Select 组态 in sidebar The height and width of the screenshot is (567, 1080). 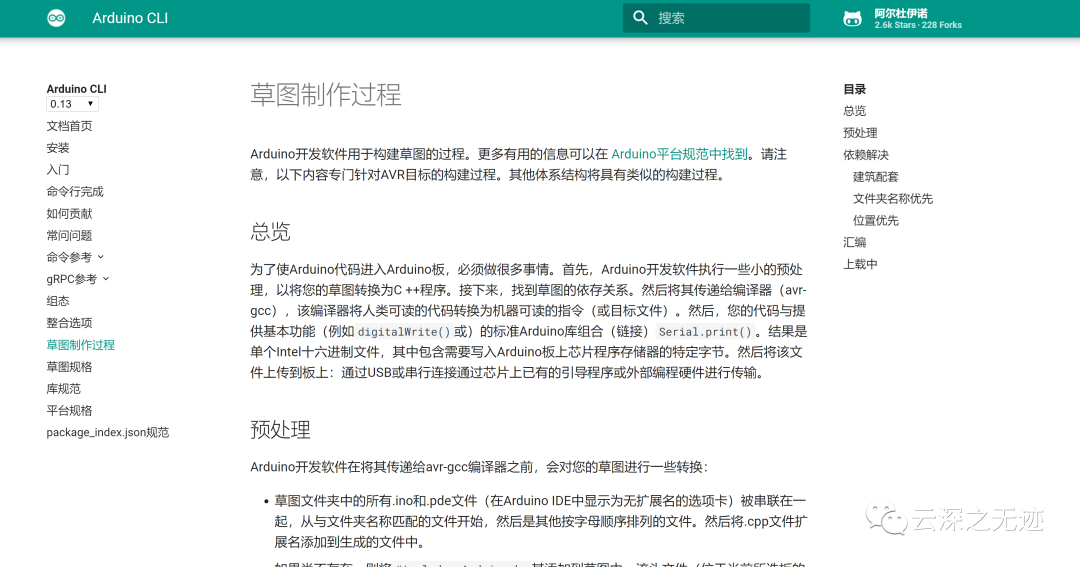coord(58,301)
